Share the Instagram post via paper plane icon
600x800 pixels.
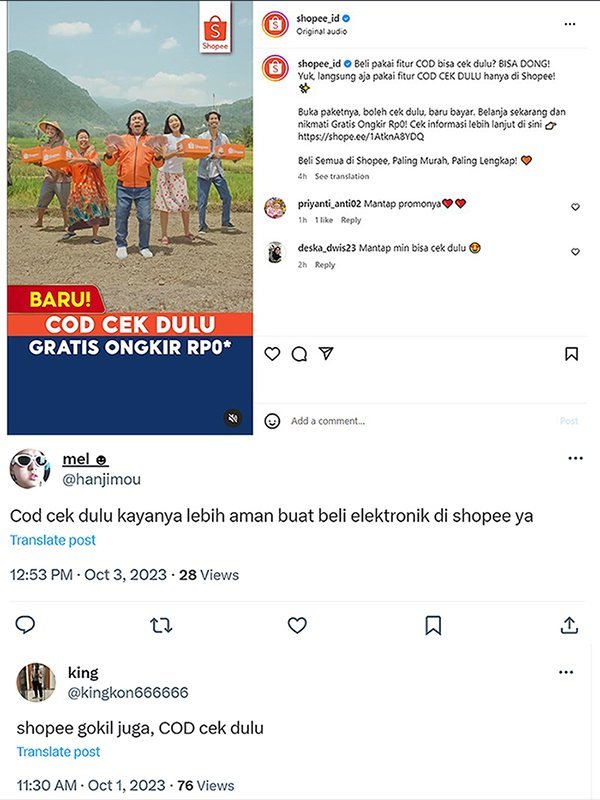tap(326, 353)
